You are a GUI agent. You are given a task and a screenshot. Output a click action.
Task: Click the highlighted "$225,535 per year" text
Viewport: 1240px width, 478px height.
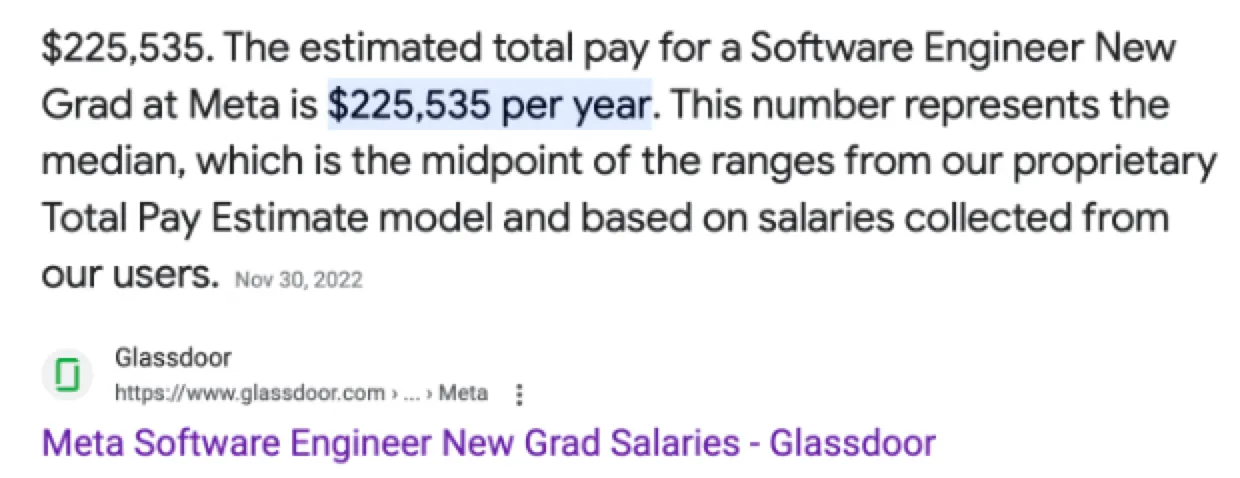[x=490, y=104]
